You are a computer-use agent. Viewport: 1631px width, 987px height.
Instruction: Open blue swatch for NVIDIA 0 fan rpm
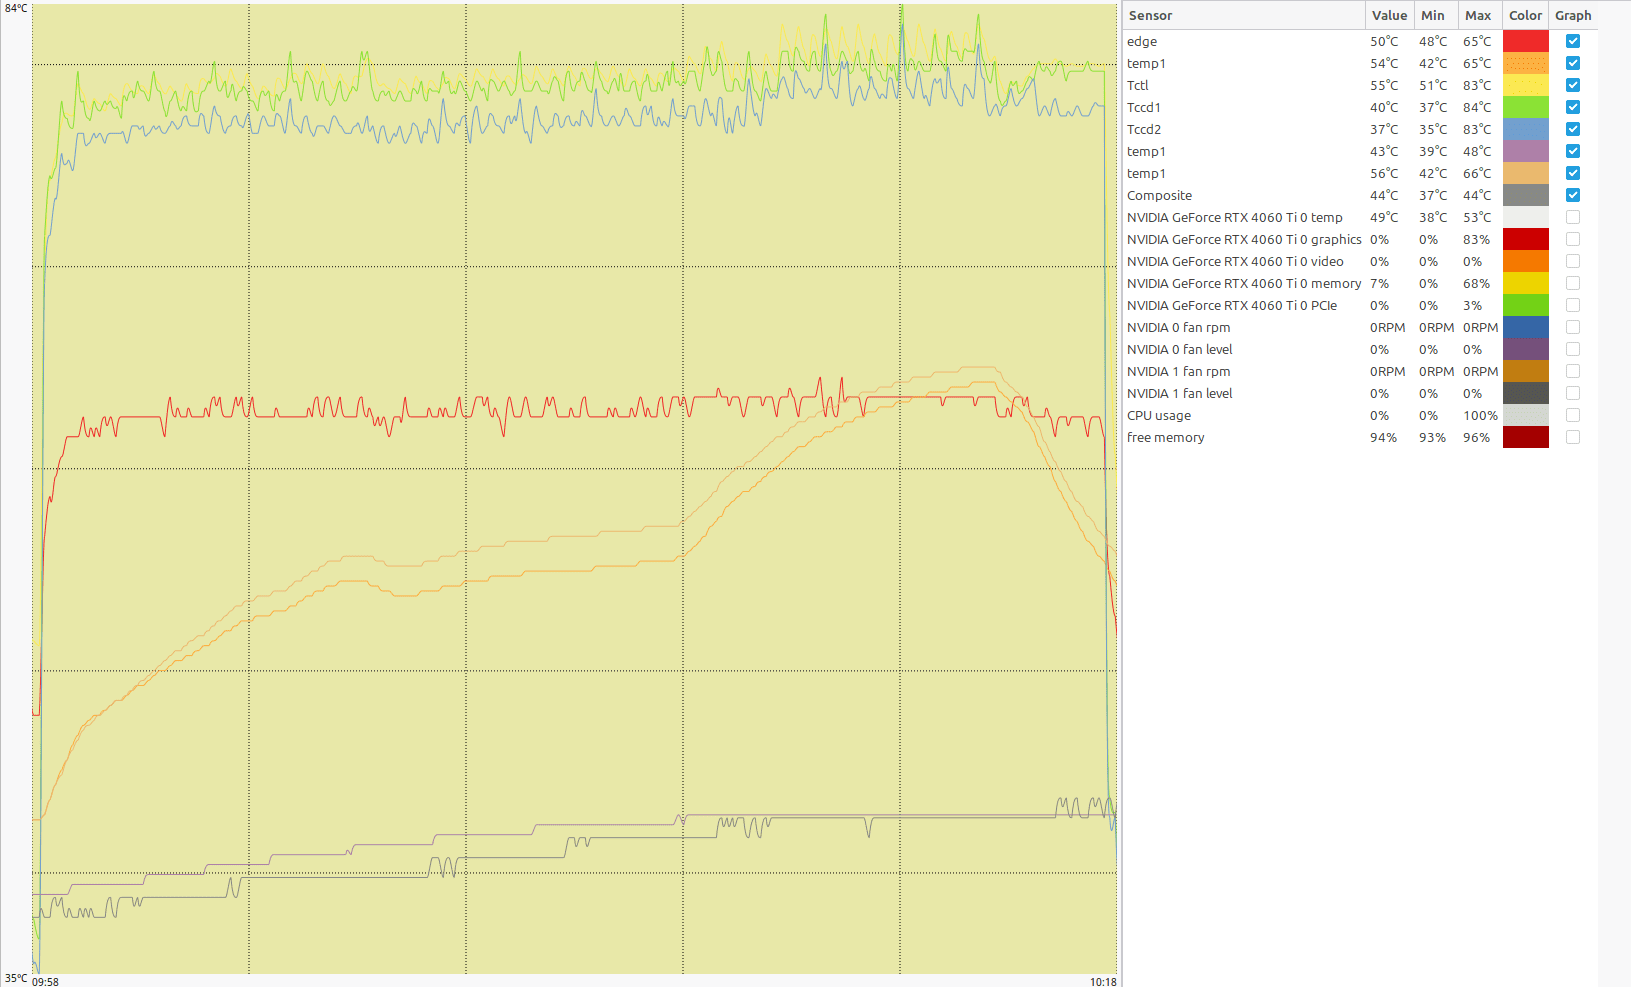[1525, 327]
